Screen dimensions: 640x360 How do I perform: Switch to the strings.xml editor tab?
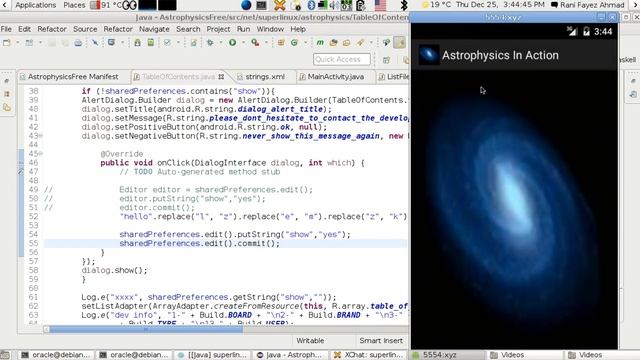[x=265, y=76]
